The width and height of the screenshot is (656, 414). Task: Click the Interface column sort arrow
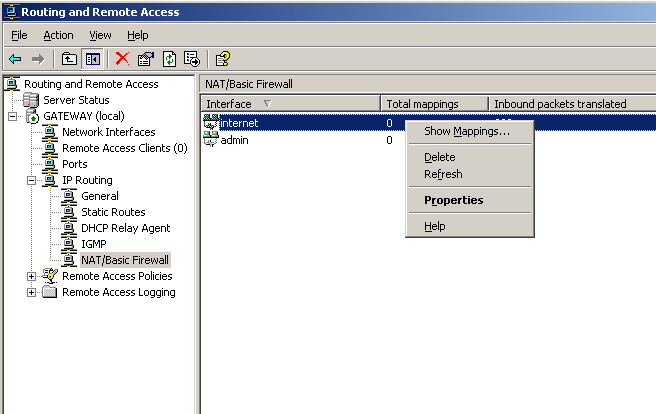(x=268, y=103)
